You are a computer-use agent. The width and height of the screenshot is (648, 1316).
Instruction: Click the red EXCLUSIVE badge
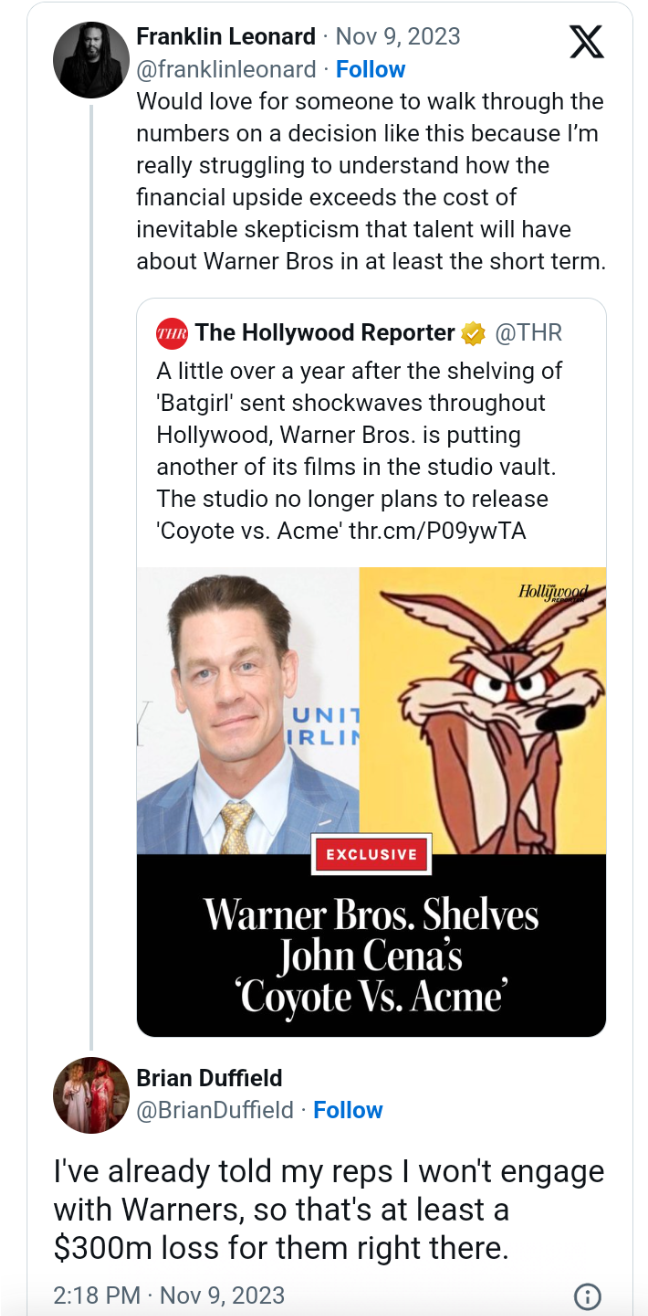coord(371,854)
